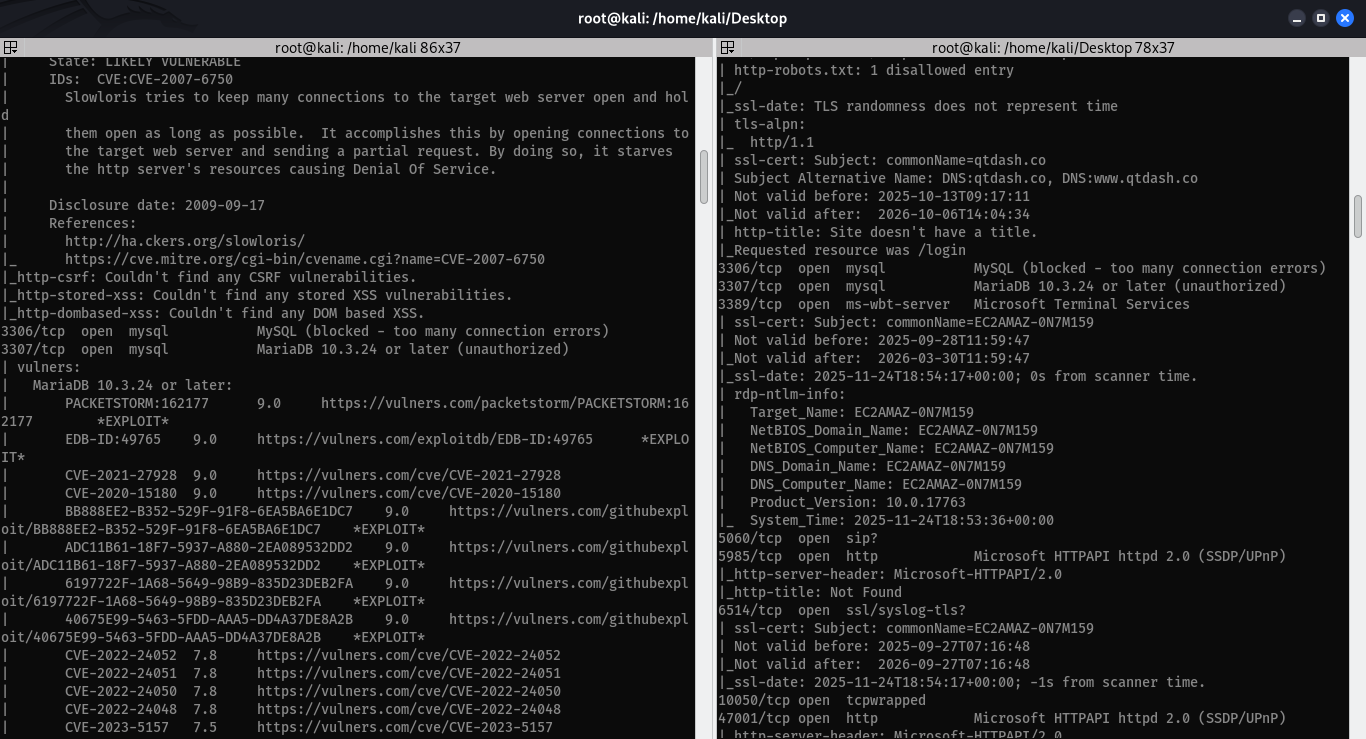Open the vulners CVE-2022-24048 URL
Image resolution: width=1366 pixels, height=739 pixels.
409,709
